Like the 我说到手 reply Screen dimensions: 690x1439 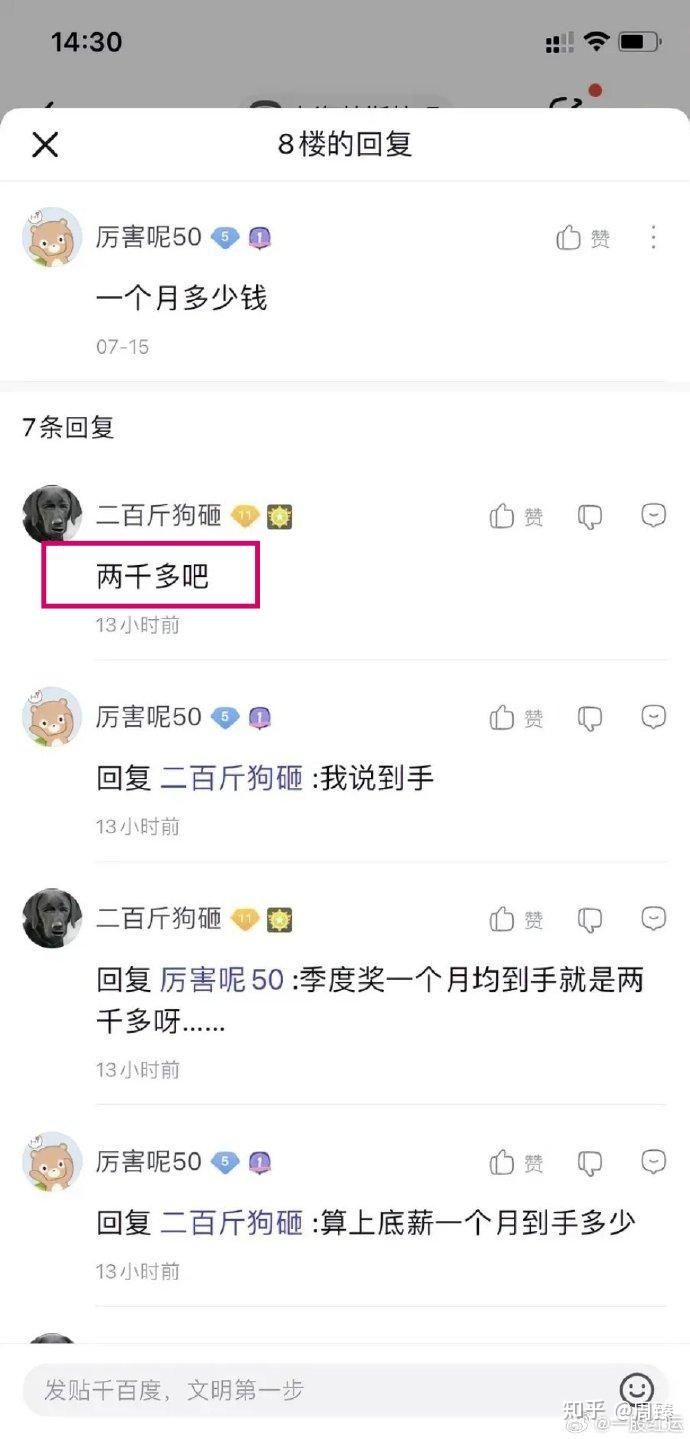(x=517, y=718)
